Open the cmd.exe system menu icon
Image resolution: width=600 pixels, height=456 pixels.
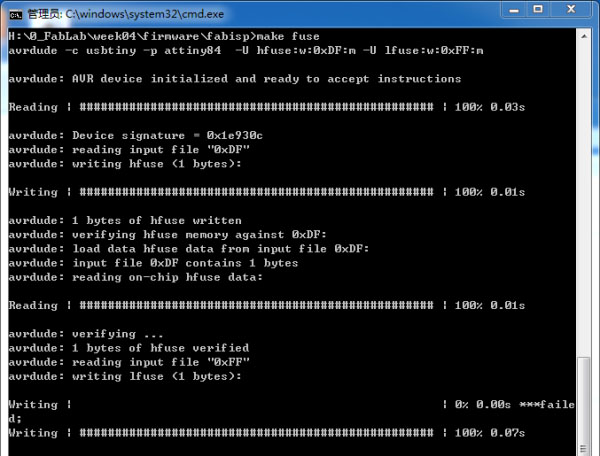[x=16, y=15]
